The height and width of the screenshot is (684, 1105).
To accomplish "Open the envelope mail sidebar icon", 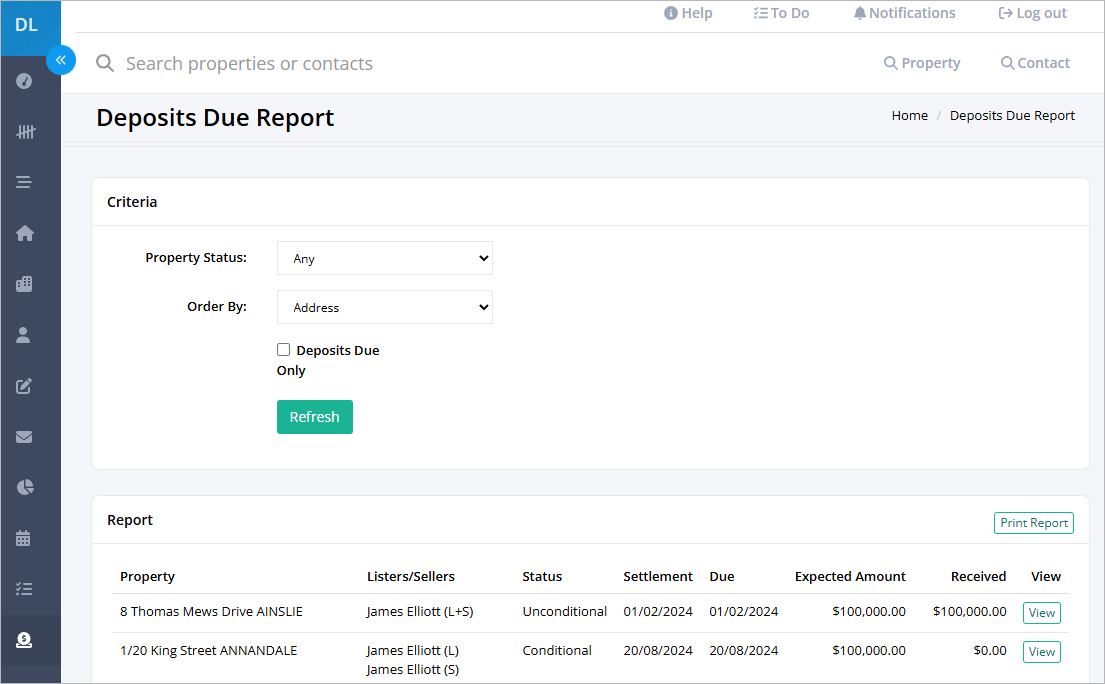I will 24,437.
